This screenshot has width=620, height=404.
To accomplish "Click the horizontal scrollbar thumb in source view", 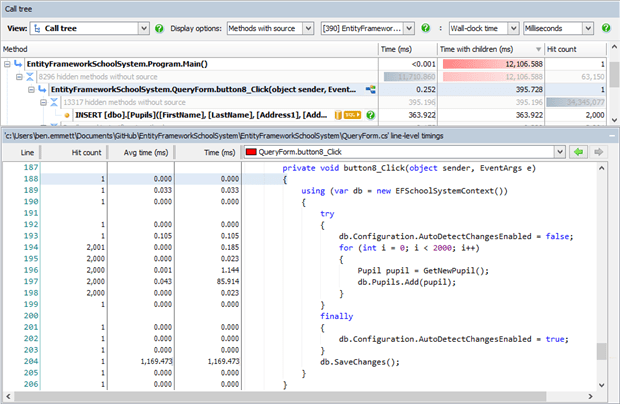I will [x=280, y=396].
